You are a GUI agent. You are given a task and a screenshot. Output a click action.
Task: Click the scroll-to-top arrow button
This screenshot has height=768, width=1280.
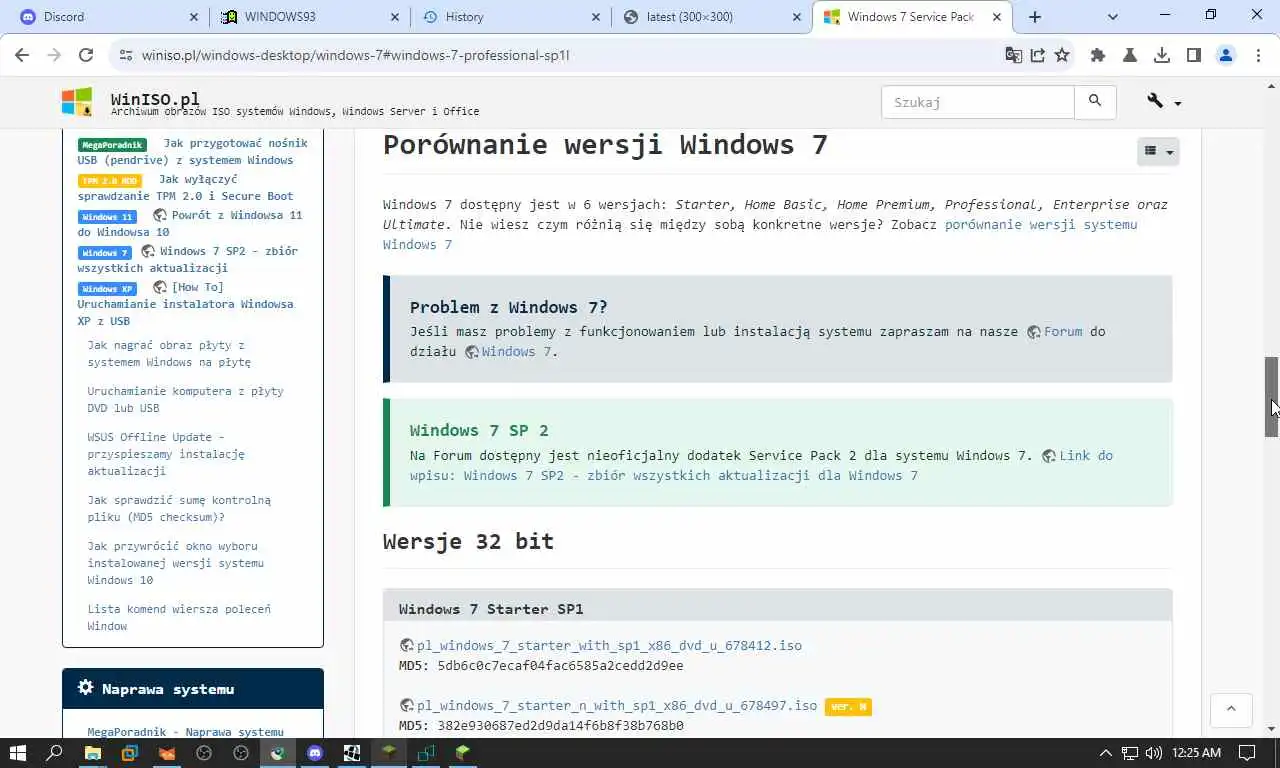[1231, 708]
